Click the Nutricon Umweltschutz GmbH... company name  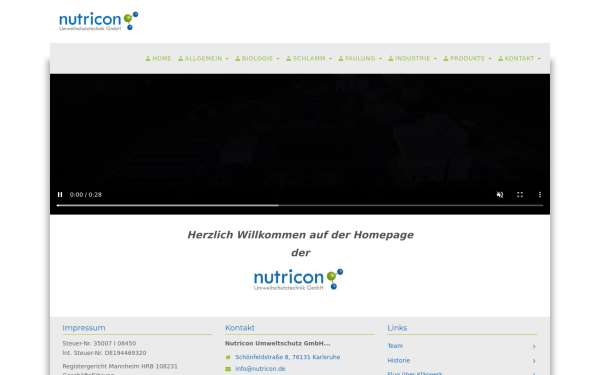(x=277, y=343)
